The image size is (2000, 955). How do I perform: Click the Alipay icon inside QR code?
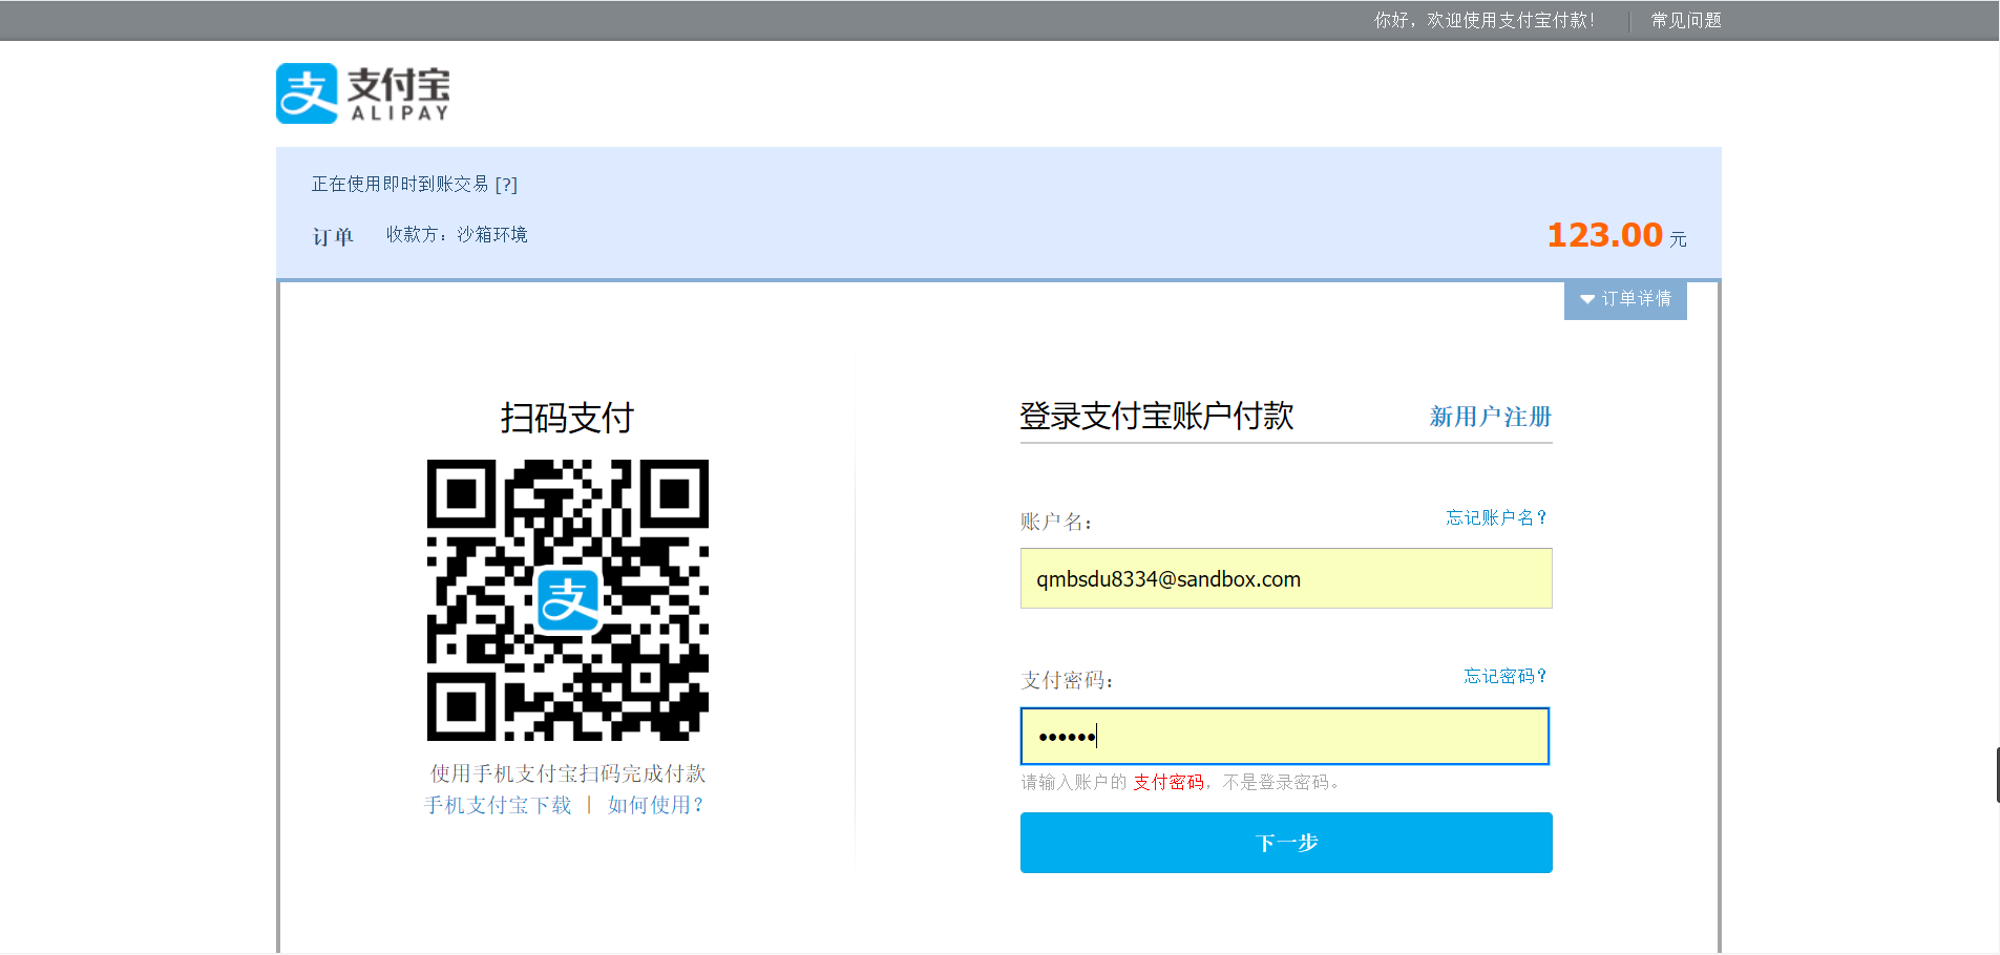568,601
